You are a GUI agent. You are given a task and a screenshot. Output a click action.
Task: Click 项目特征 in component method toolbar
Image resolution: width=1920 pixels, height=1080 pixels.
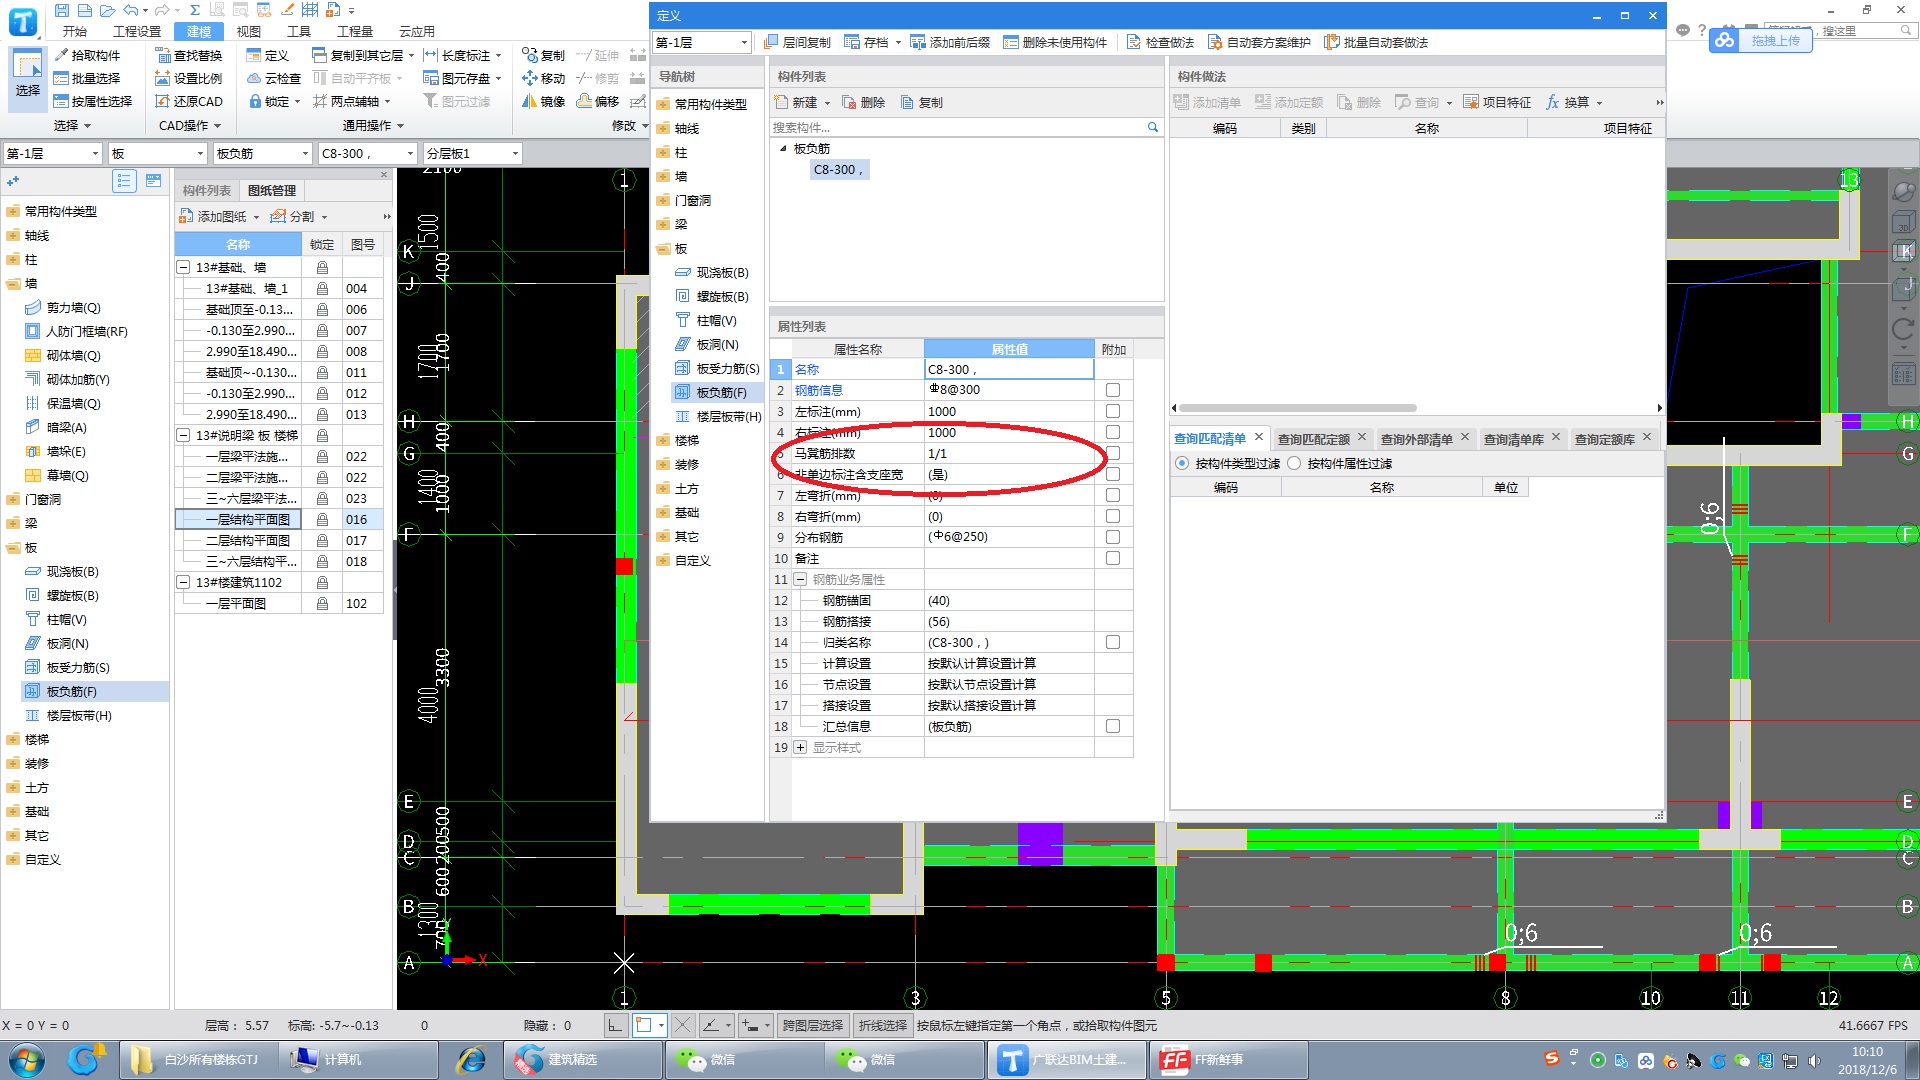(x=1497, y=102)
